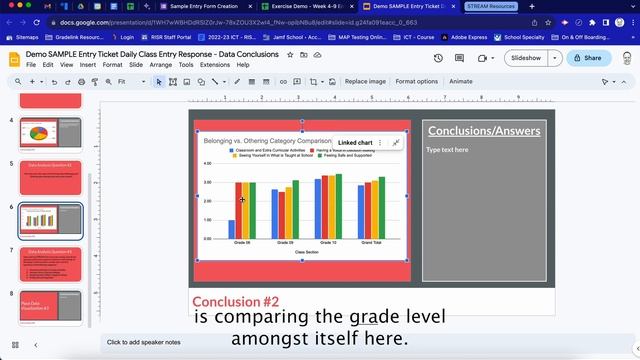Add a new slide plus button
This screenshot has height=360, width=640.
(32, 82)
